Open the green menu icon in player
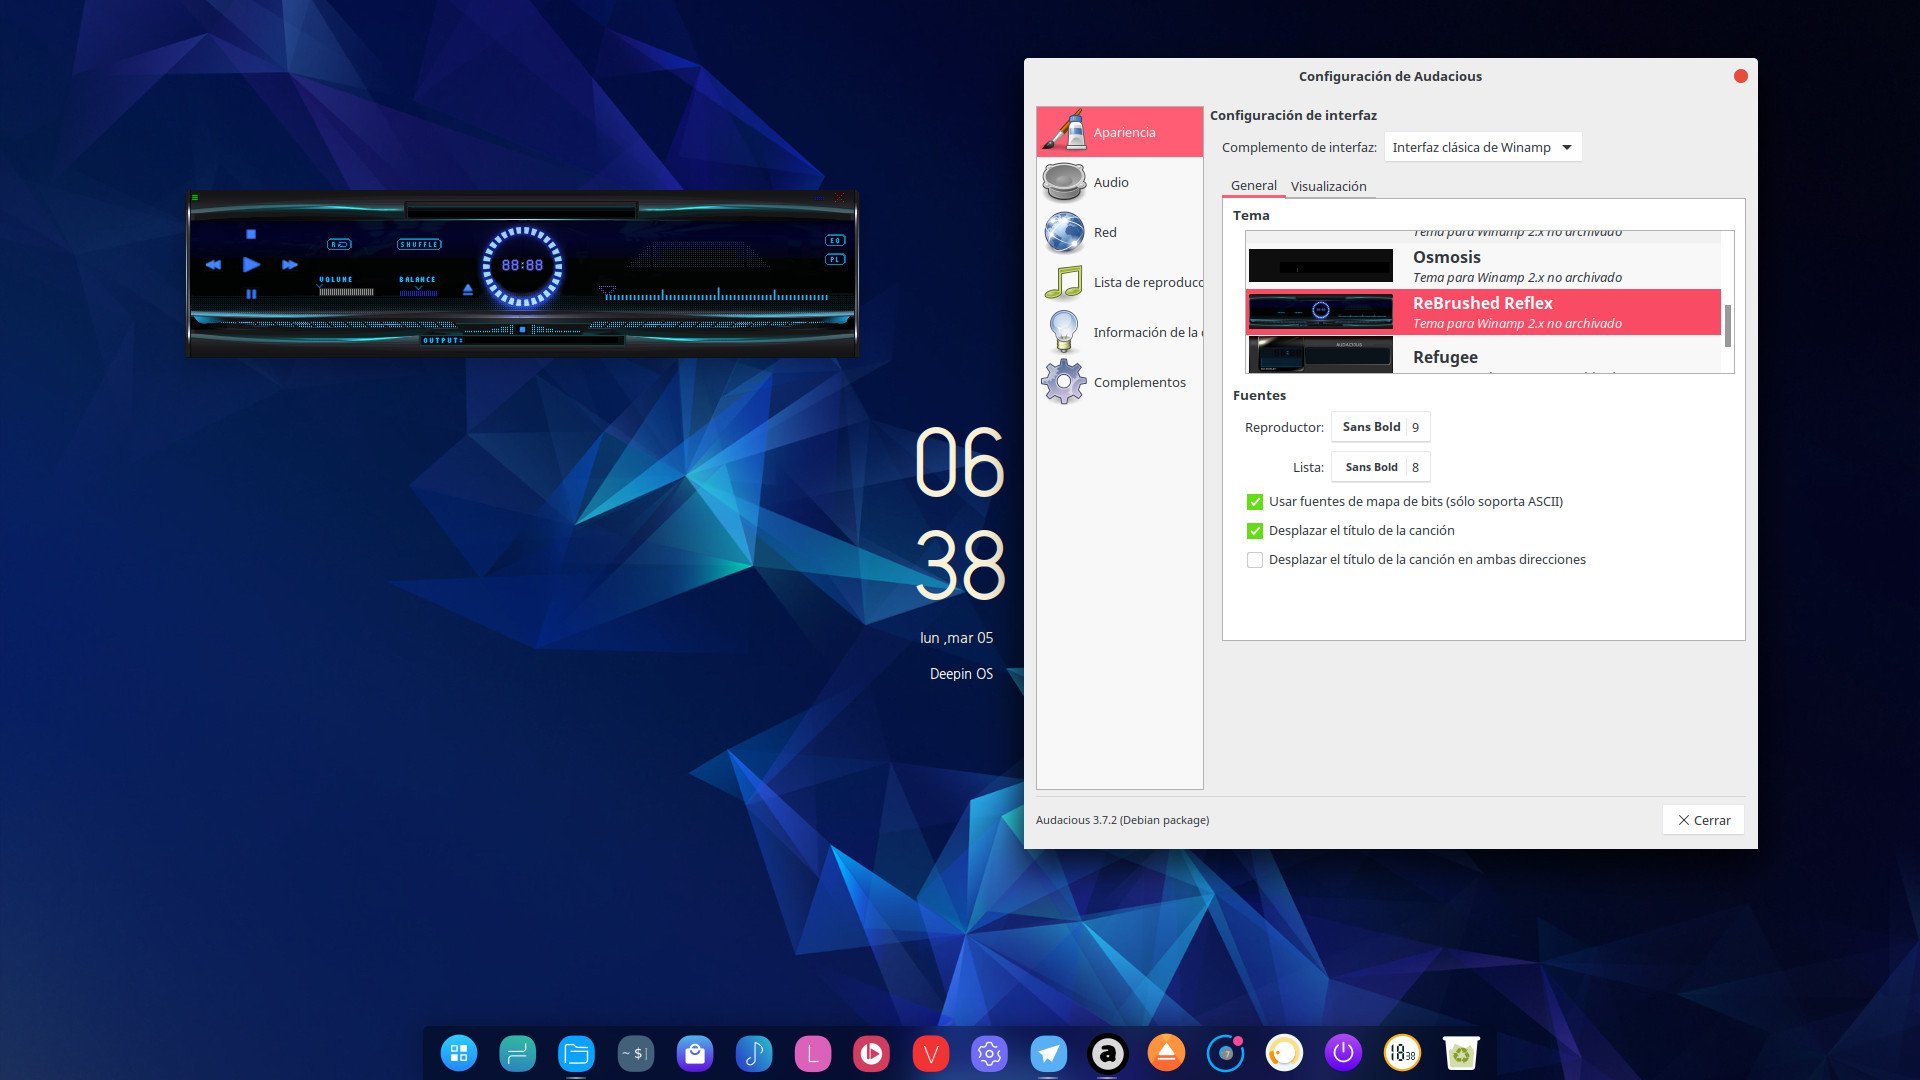The height and width of the screenshot is (1080, 1920). pos(195,198)
